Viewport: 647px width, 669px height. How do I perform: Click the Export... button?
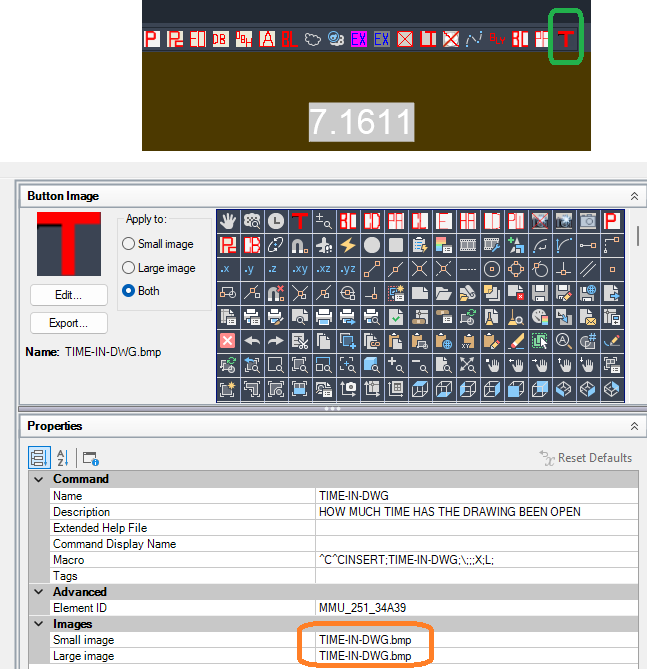tap(69, 323)
